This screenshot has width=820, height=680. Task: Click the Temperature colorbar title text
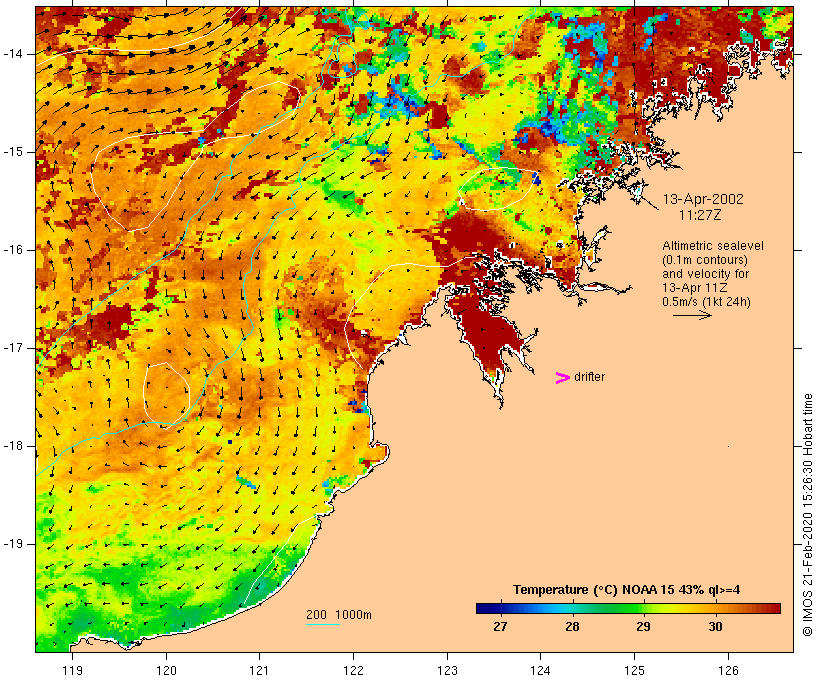(627, 590)
